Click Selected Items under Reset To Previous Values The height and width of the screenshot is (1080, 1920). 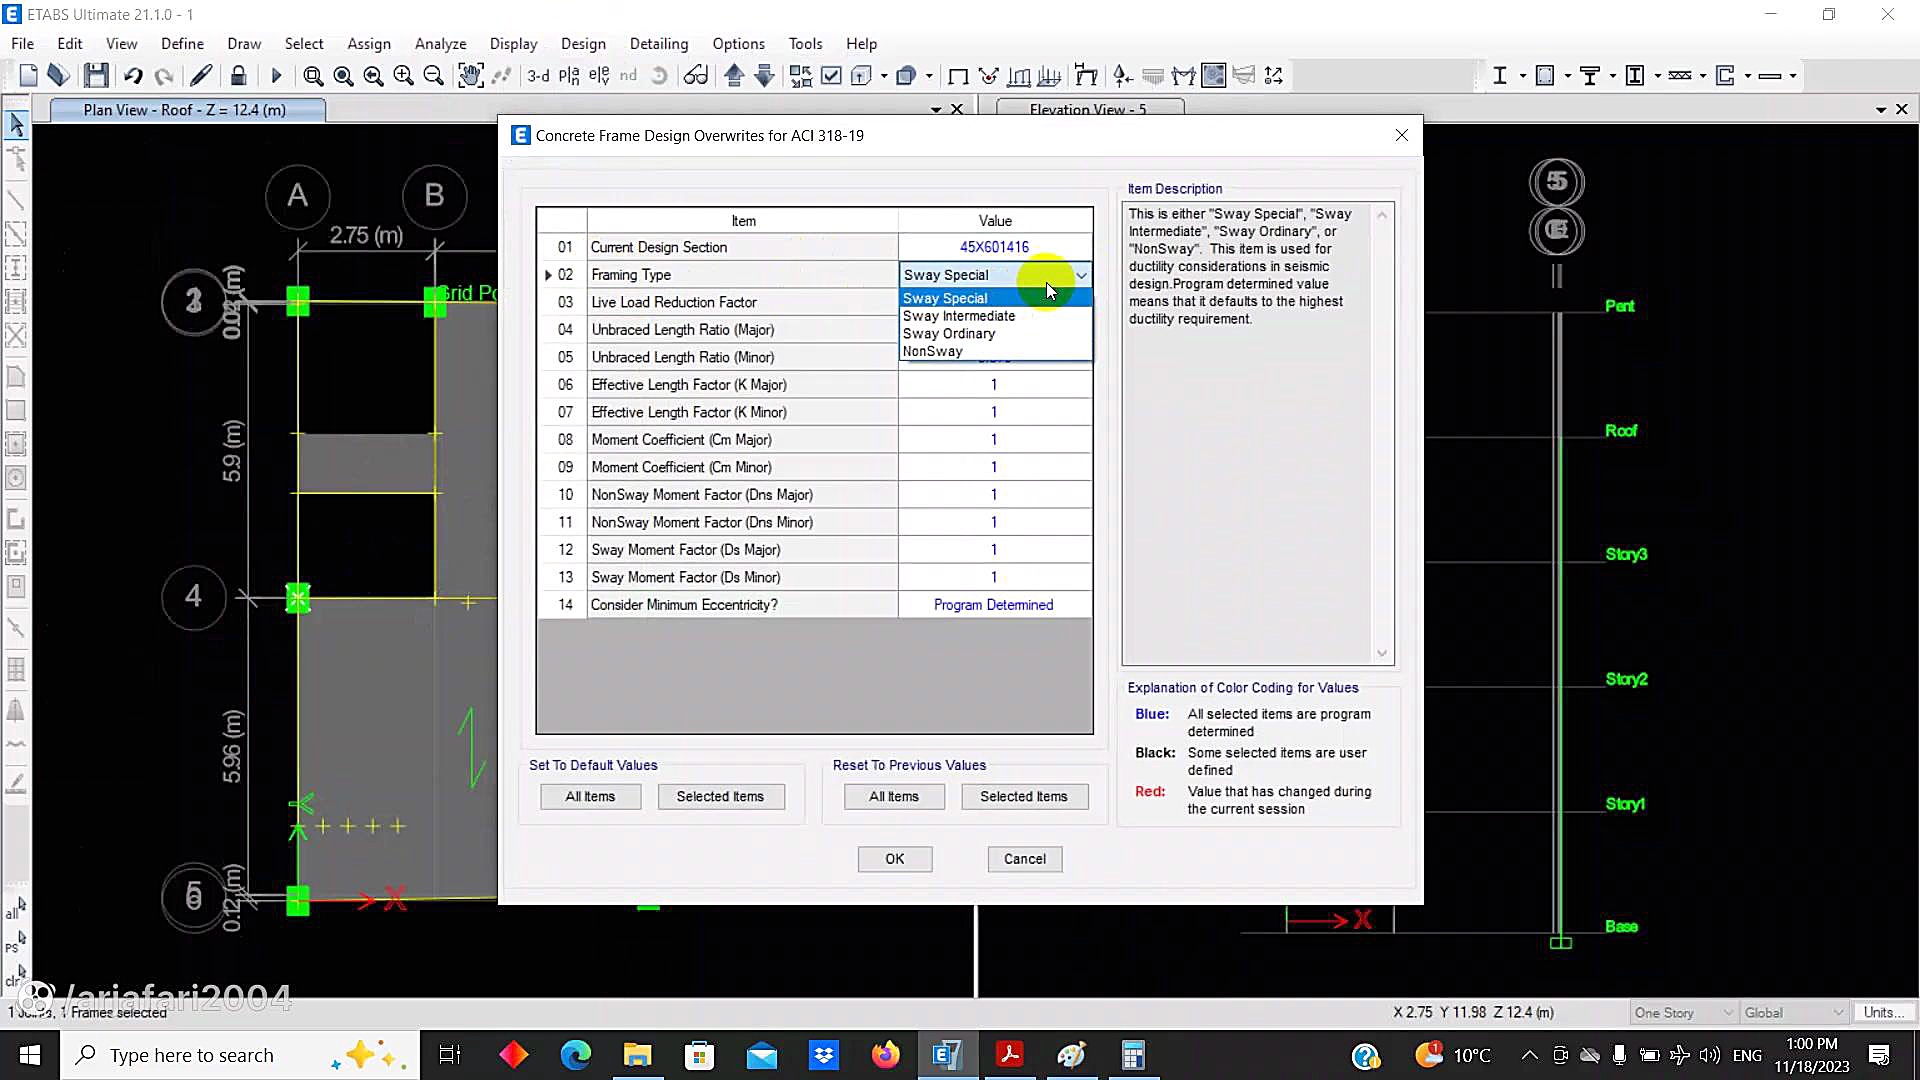pos(1024,797)
